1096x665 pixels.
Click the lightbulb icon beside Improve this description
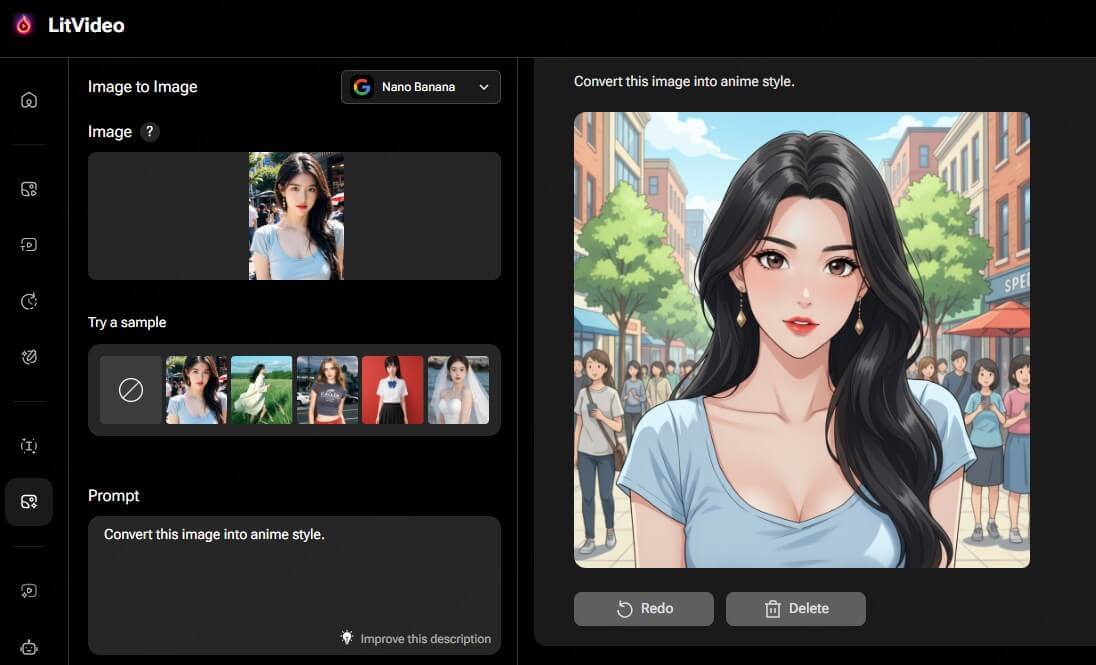pos(347,638)
